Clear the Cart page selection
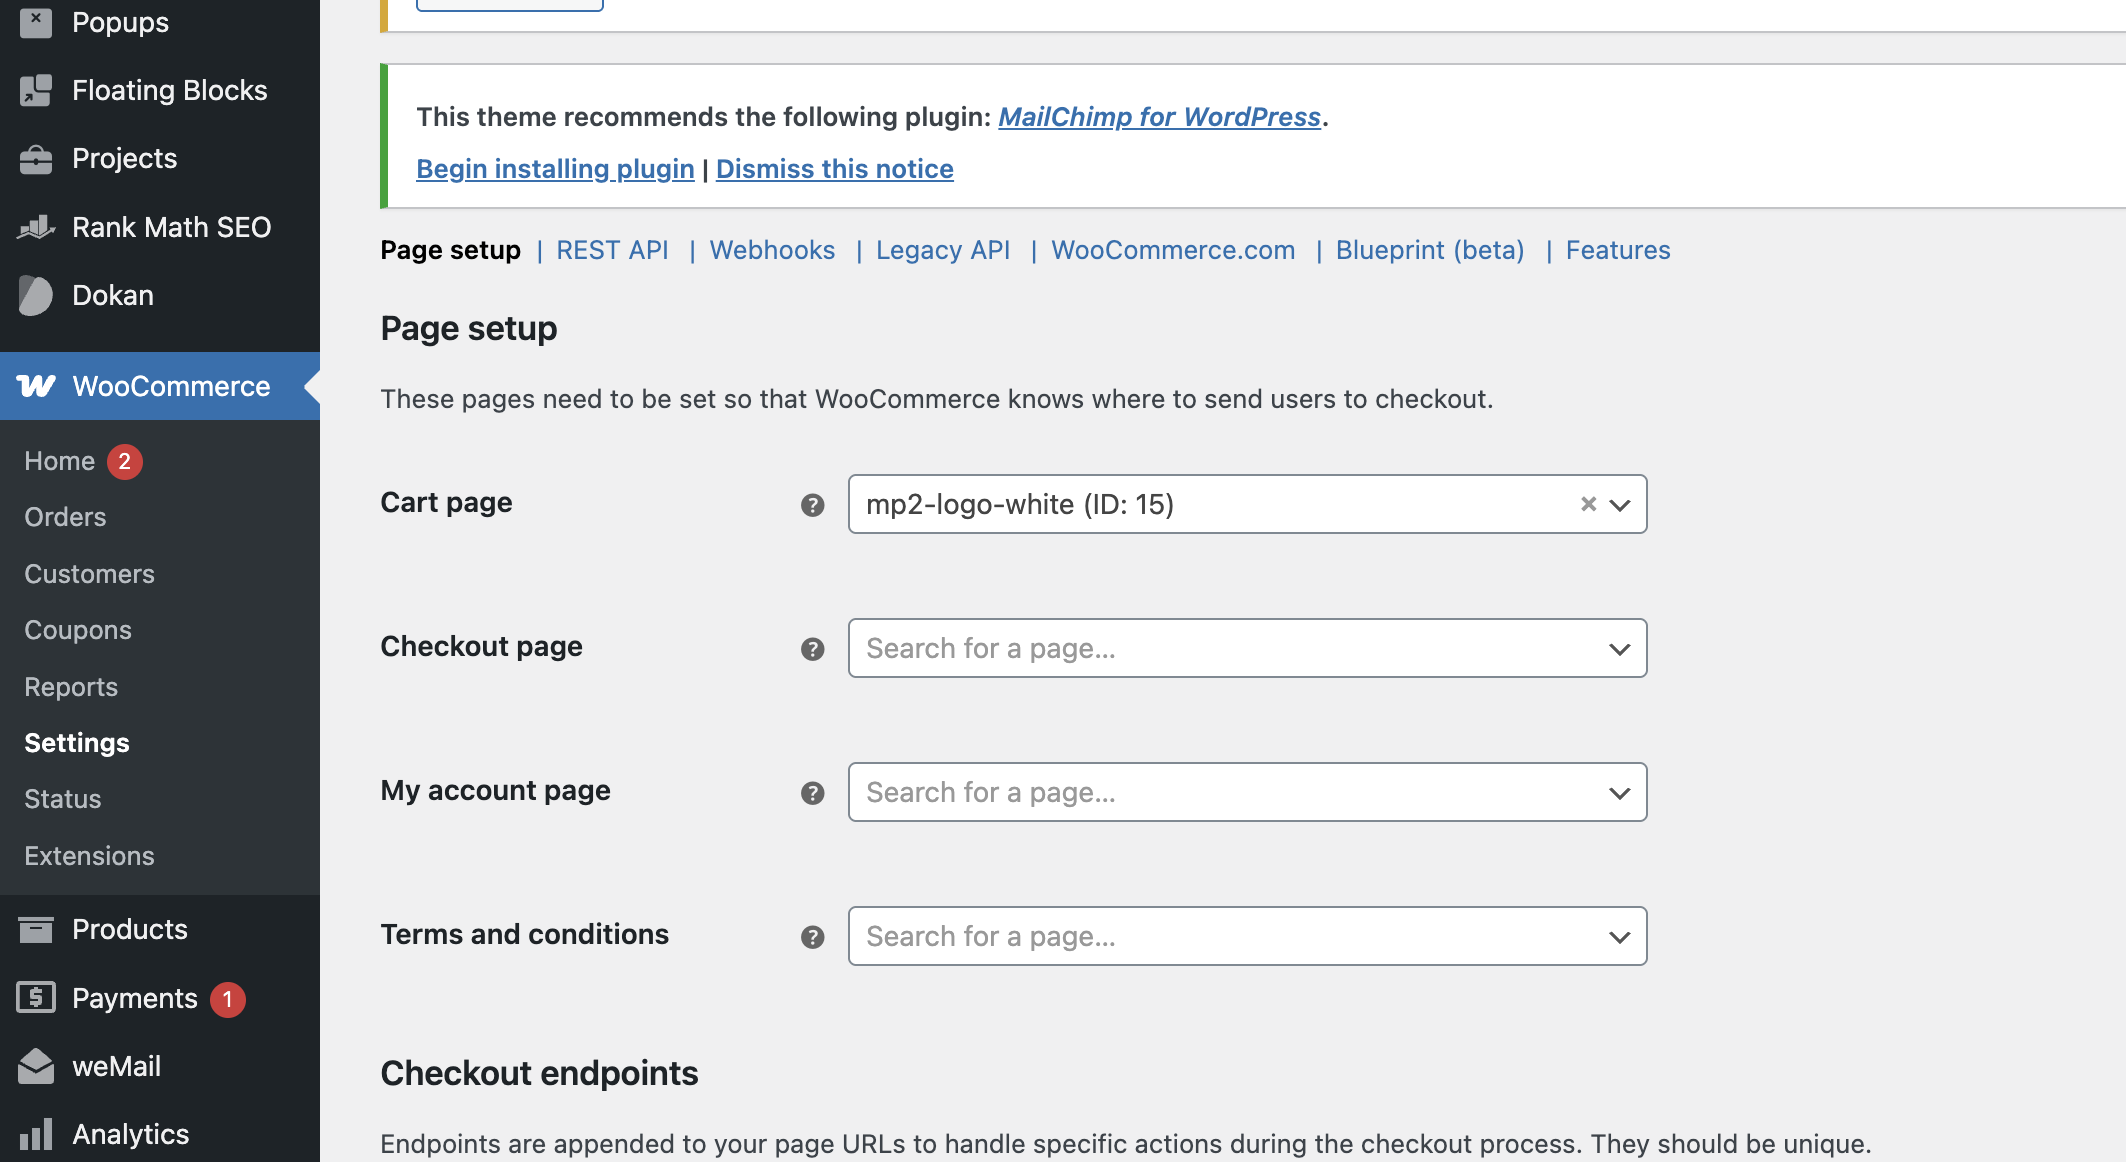Image resolution: width=2126 pixels, height=1162 pixels. click(1587, 504)
